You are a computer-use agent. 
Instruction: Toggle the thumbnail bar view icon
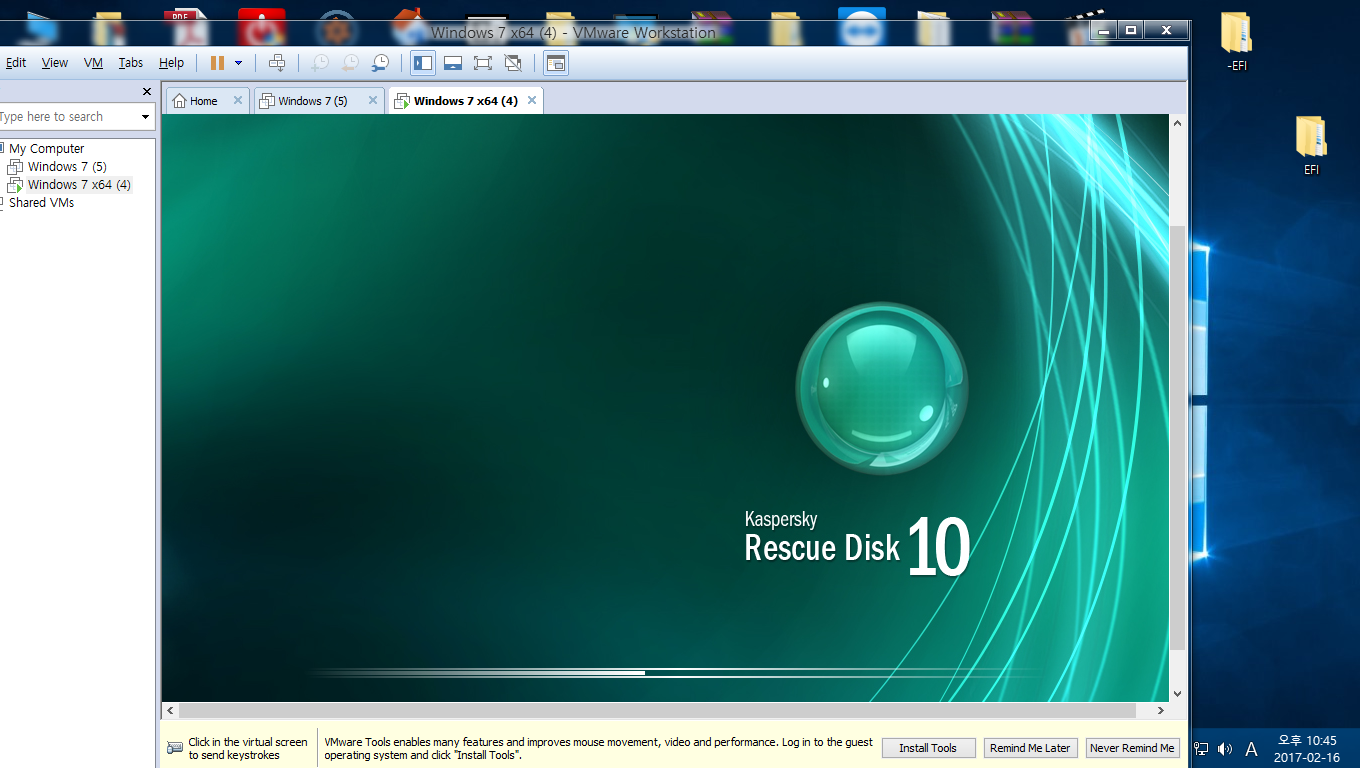click(x=453, y=63)
